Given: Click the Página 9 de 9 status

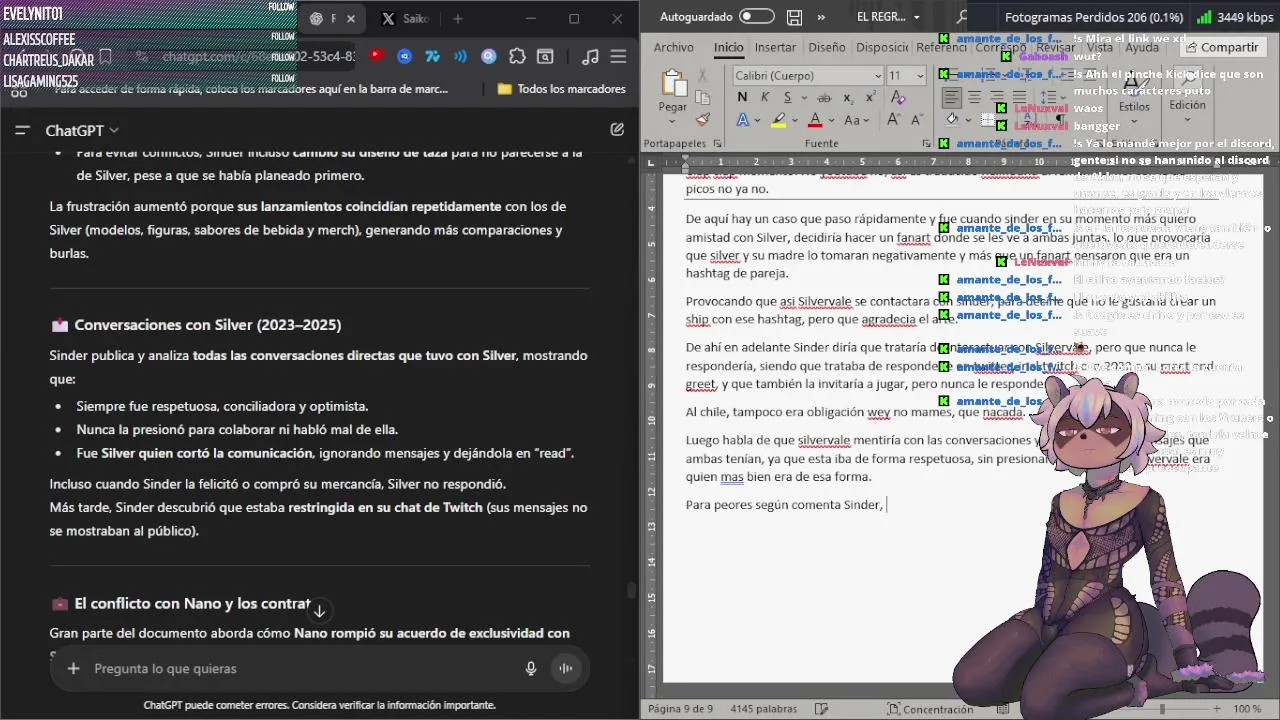Looking at the screenshot, I should click(x=681, y=709).
